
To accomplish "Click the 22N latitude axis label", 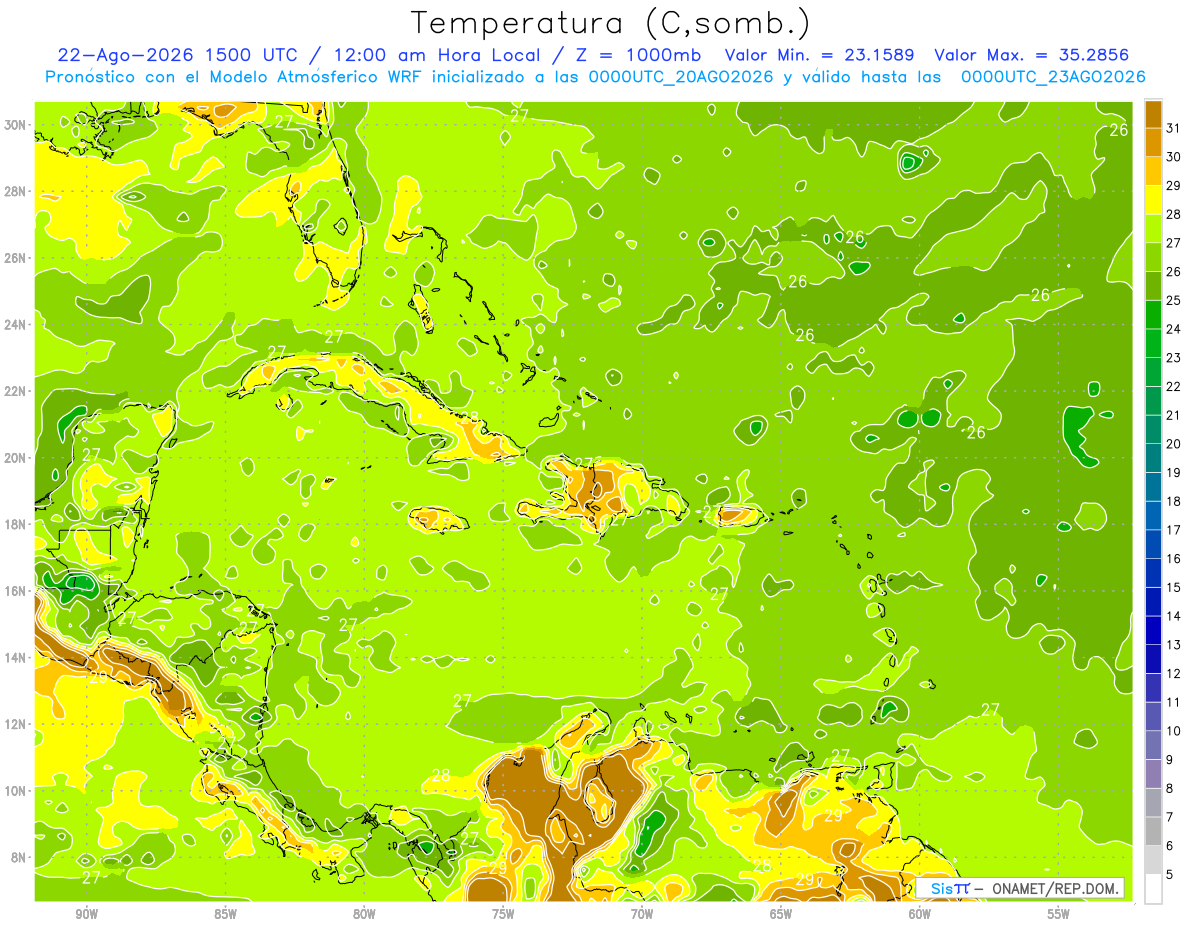I will coord(16,391).
